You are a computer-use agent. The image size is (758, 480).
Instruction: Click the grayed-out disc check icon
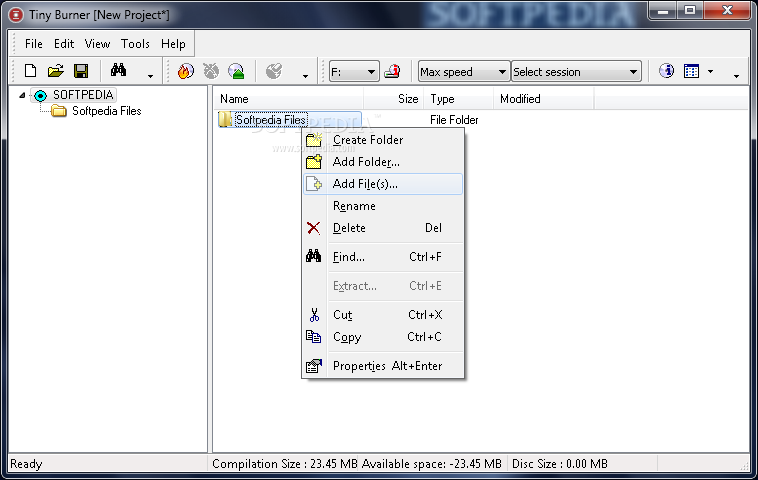[x=274, y=71]
